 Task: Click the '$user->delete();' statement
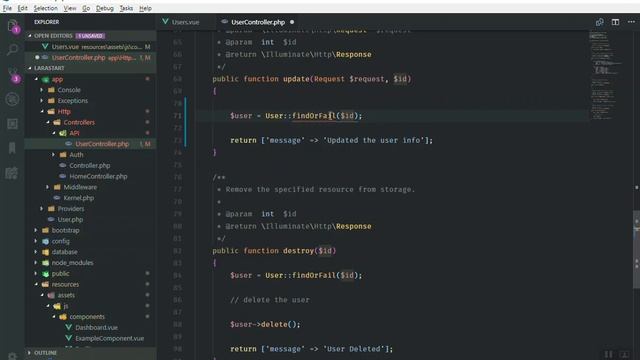click(x=265, y=324)
